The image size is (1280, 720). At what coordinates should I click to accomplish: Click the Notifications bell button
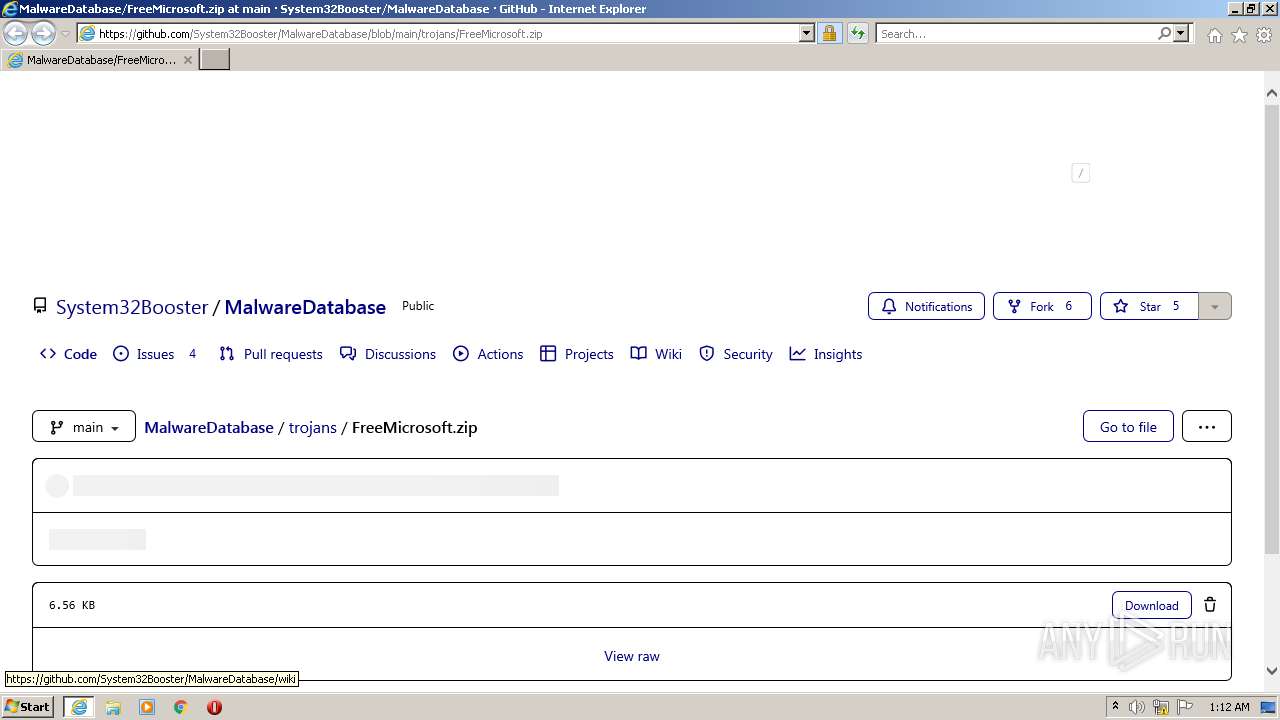pyautogui.click(x=926, y=306)
